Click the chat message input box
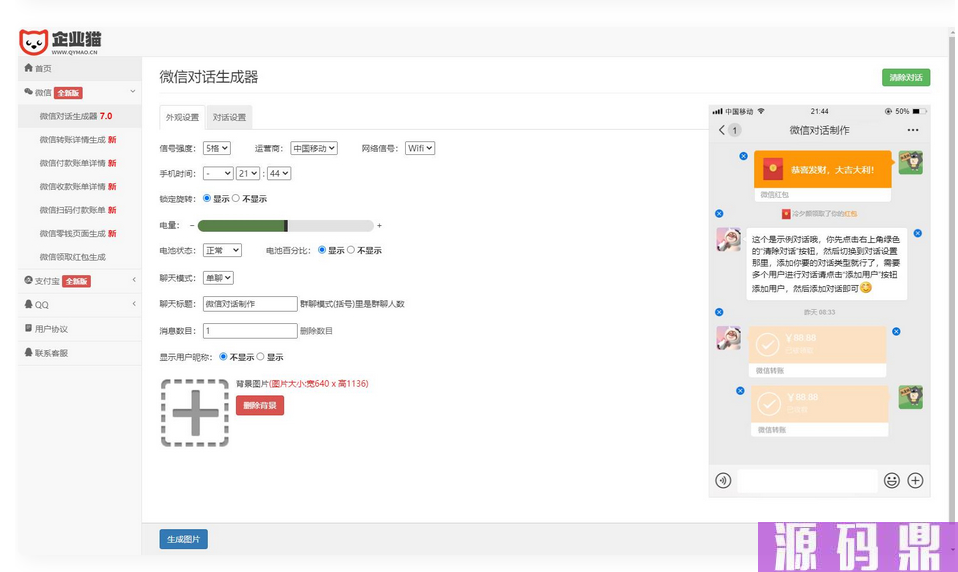This screenshot has width=958, height=572. coord(807,480)
